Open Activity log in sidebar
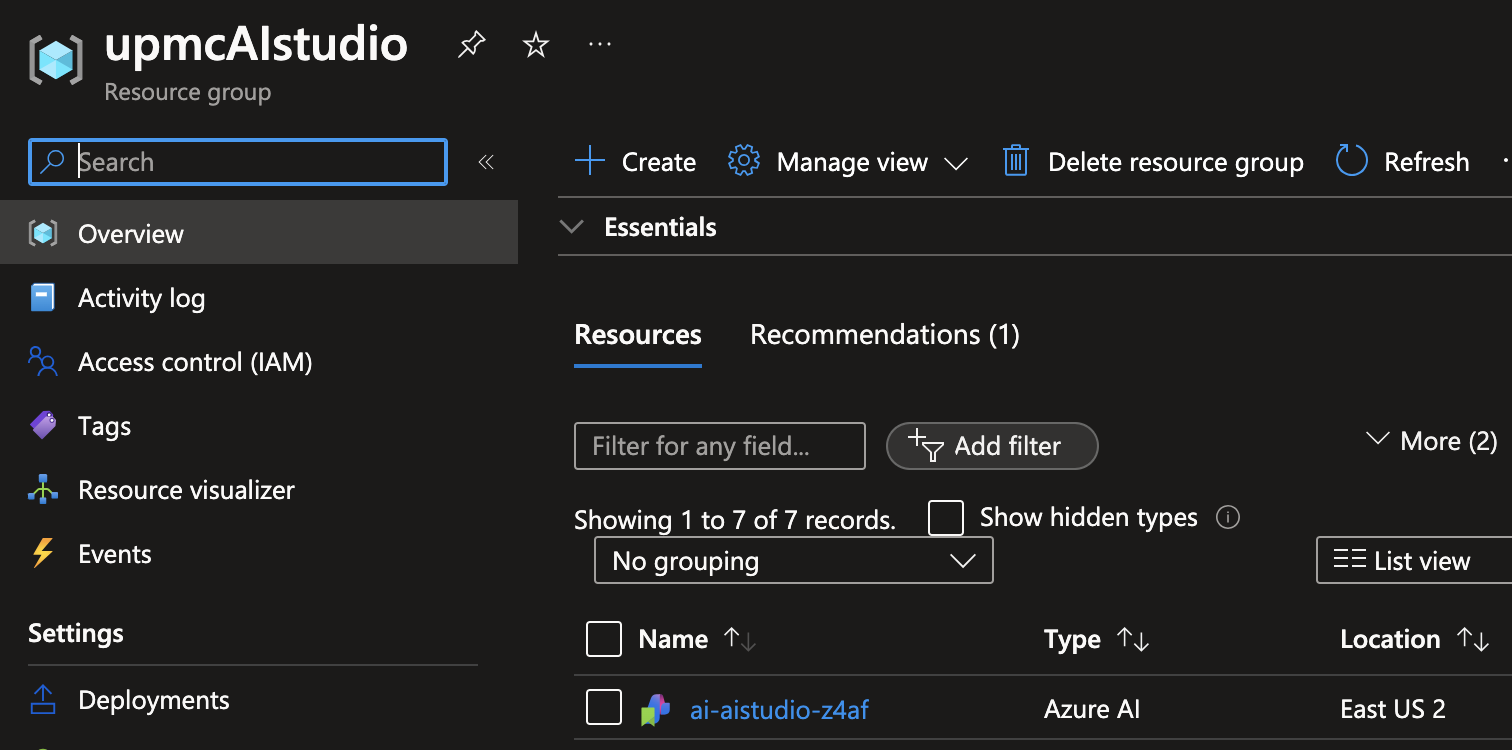 pyautogui.click(x=141, y=298)
